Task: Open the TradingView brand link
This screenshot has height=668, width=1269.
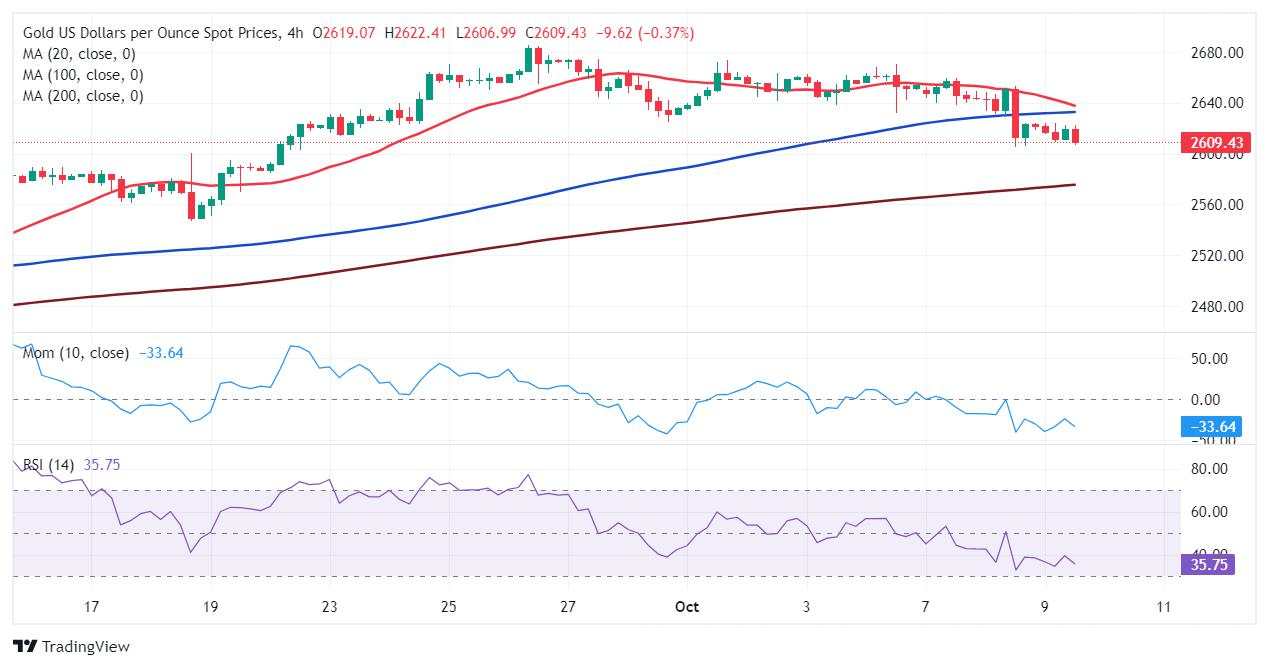Action: (71, 647)
